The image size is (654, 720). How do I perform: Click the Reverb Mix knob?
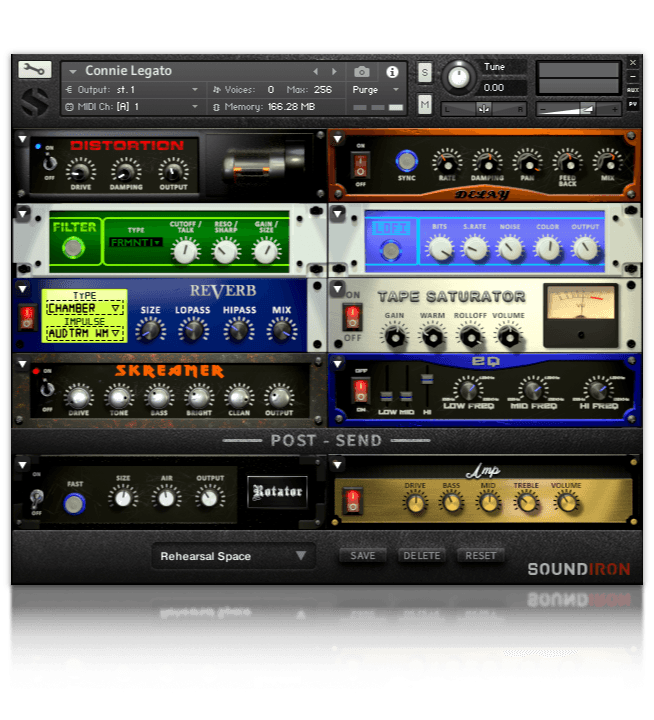[282, 330]
